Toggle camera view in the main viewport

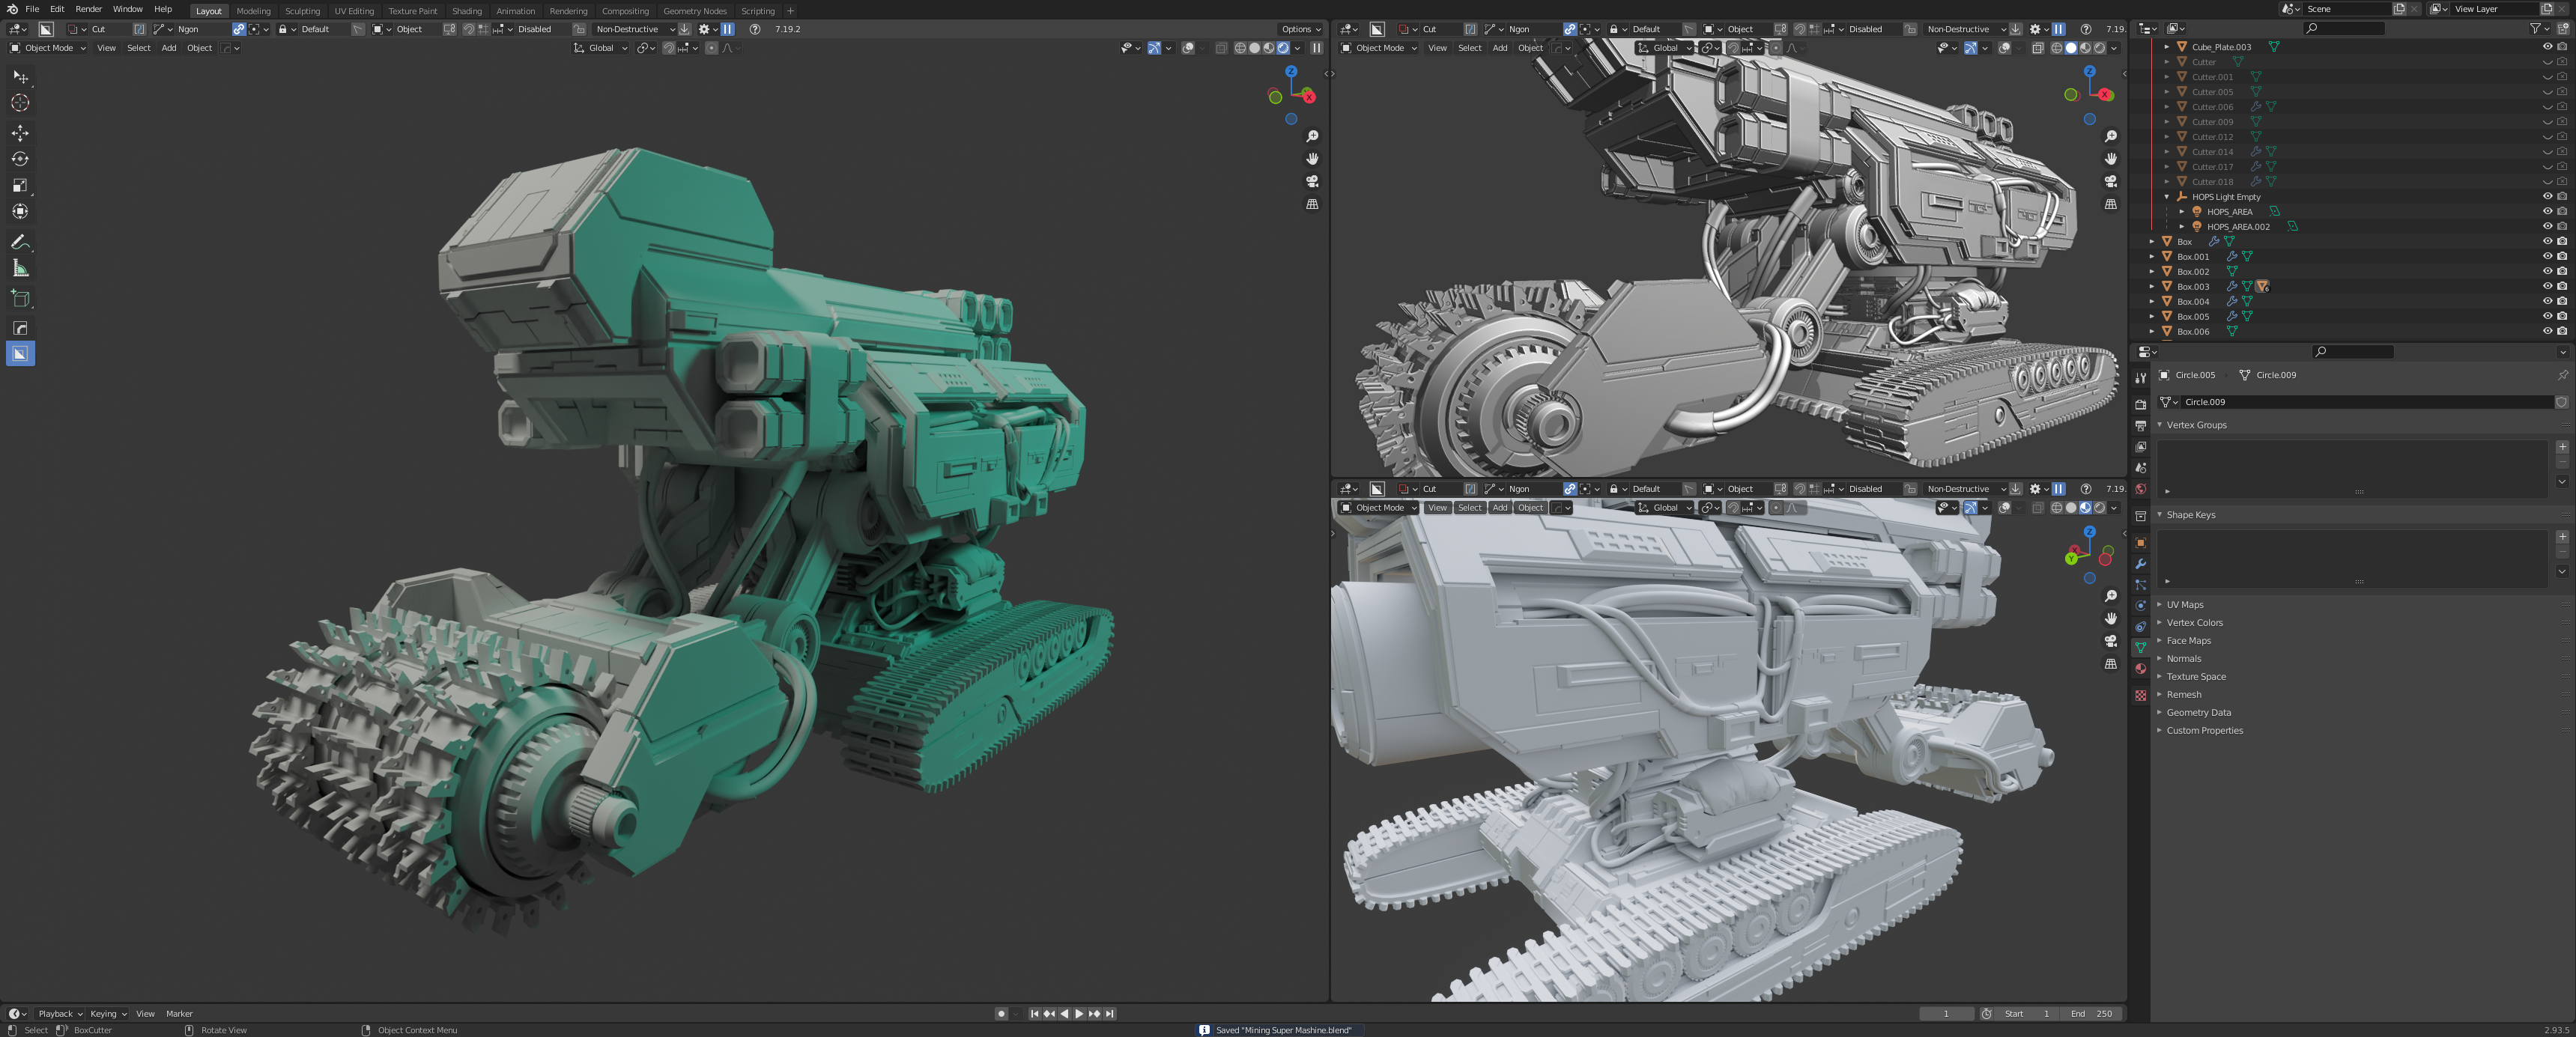click(1312, 181)
